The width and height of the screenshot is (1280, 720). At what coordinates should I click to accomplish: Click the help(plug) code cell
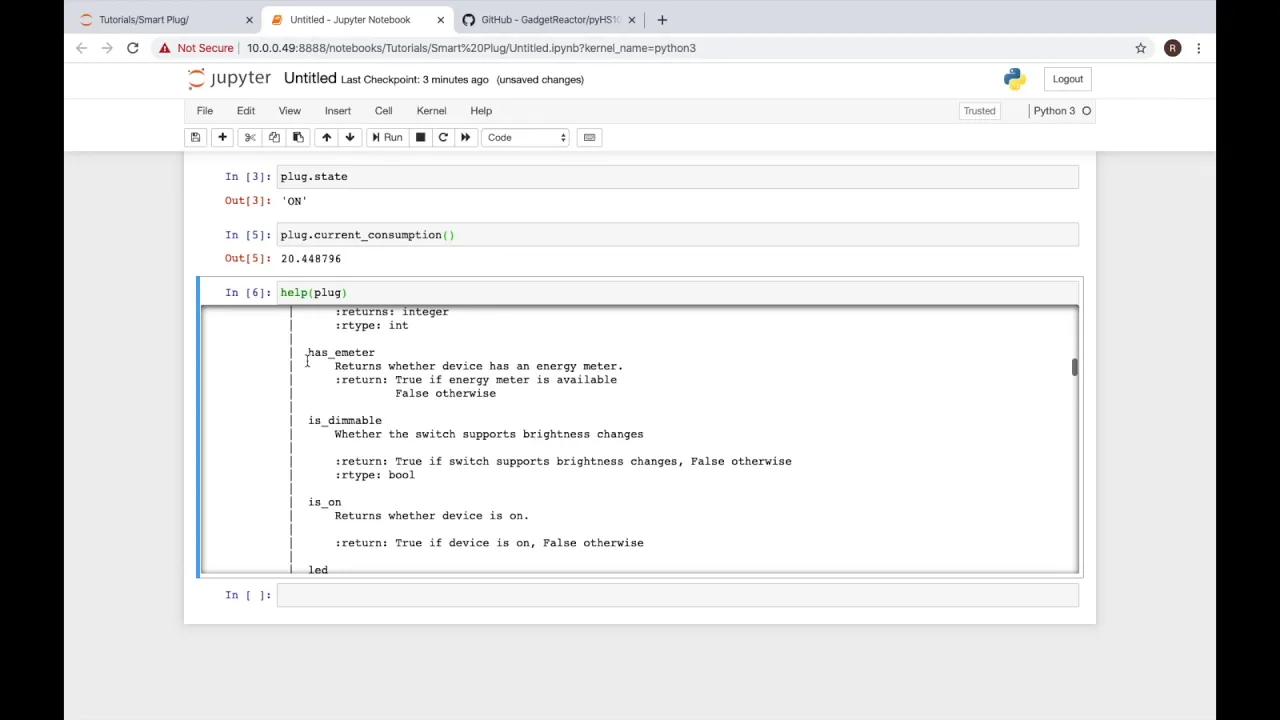point(678,293)
